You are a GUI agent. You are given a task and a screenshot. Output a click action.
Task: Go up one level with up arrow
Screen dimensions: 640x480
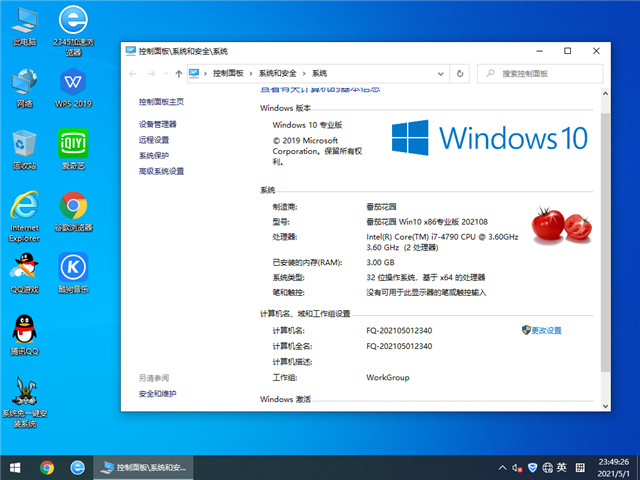(178, 74)
